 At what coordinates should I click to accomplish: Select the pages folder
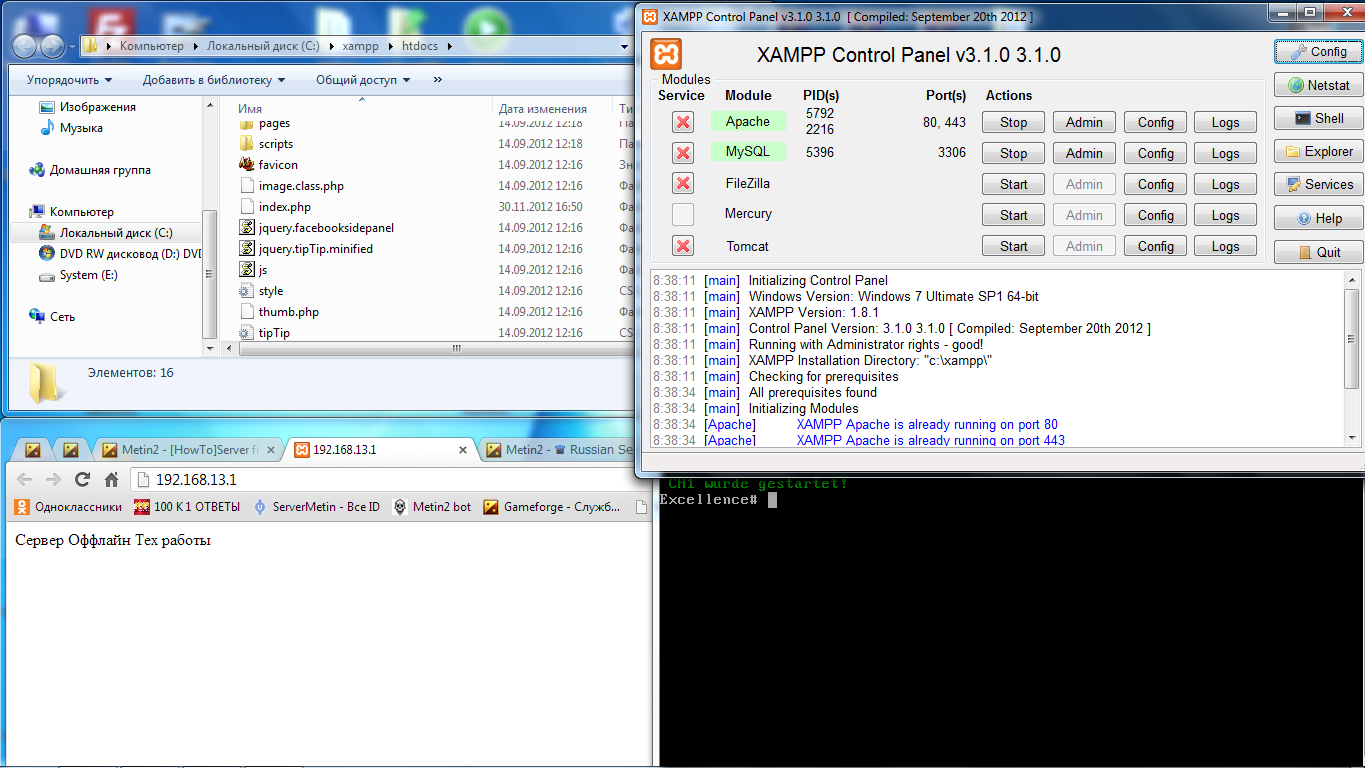(x=265, y=123)
